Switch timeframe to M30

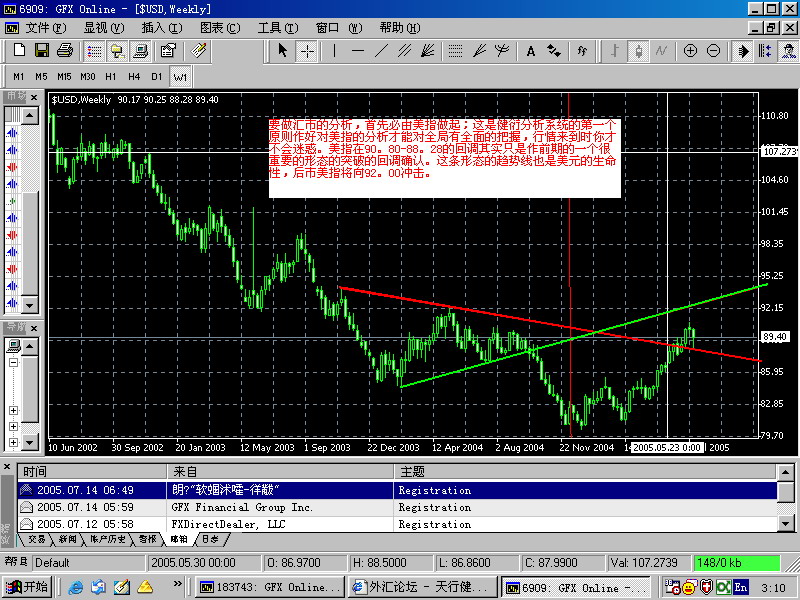click(88, 77)
